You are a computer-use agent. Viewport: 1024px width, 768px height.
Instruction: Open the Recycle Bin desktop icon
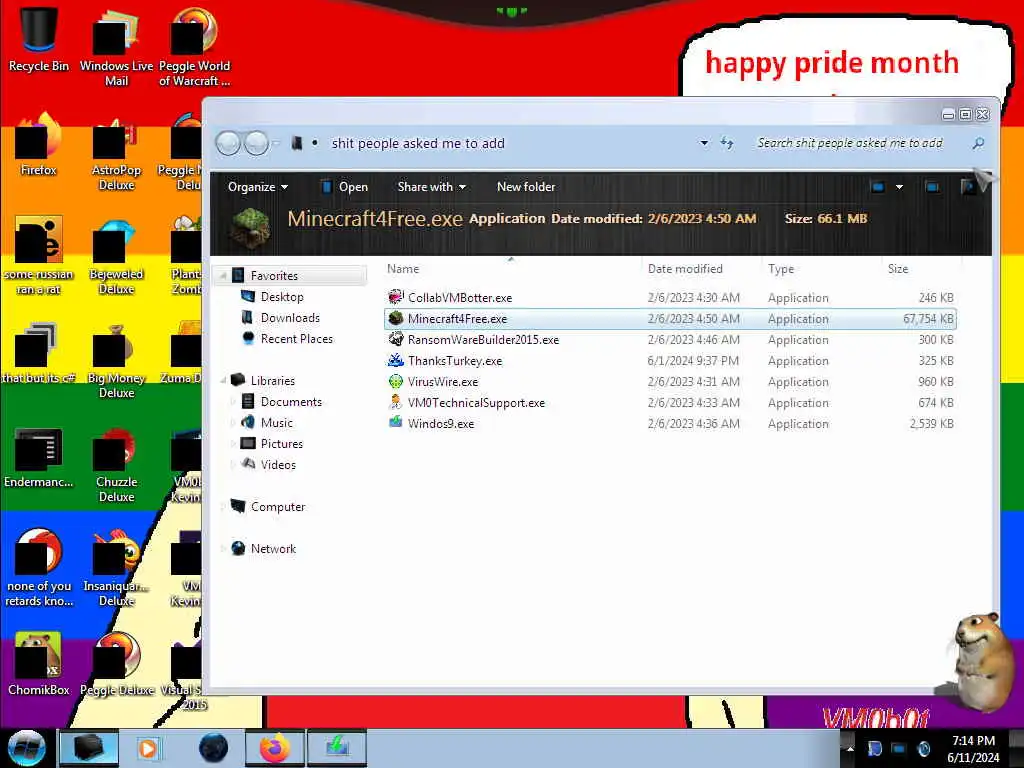(x=39, y=39)
